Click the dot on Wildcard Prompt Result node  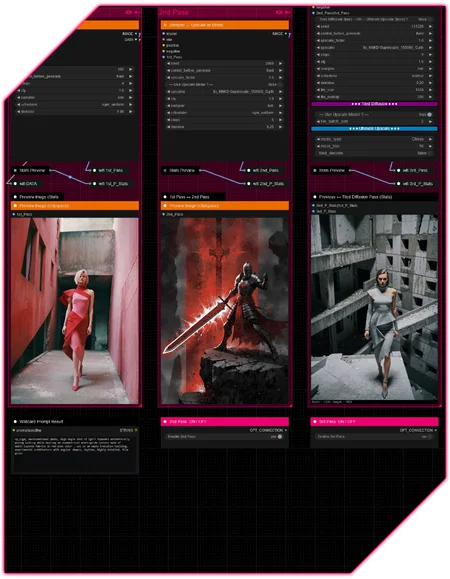(15, 421)
